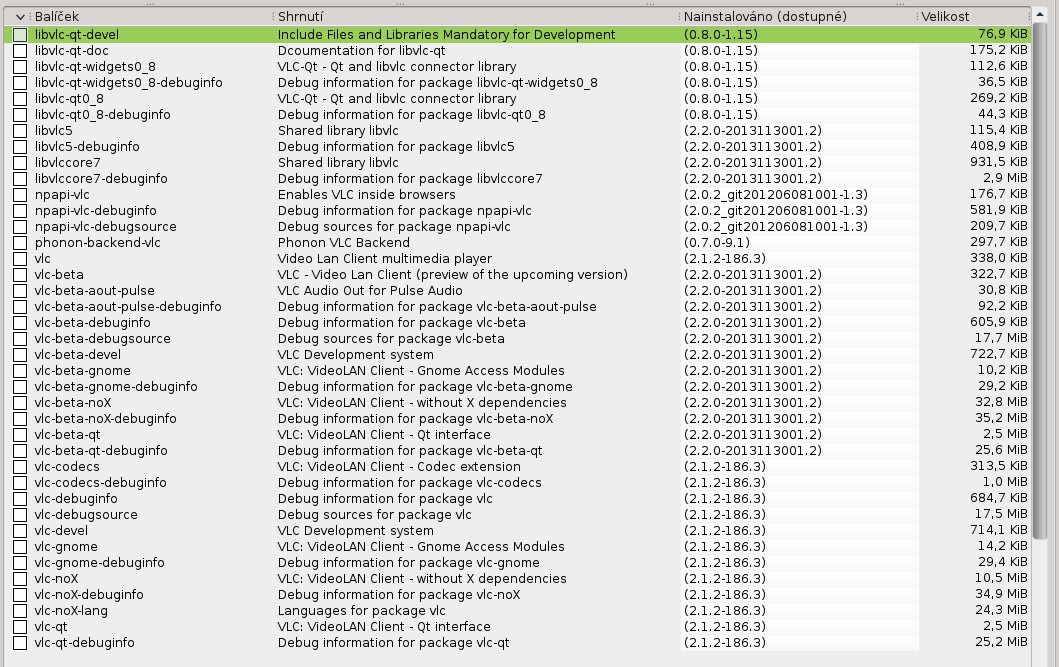Select the libvlccore7-debuginfo package name
The height and width of the screenshot is (667, 1059).
(x=101, y=179)
